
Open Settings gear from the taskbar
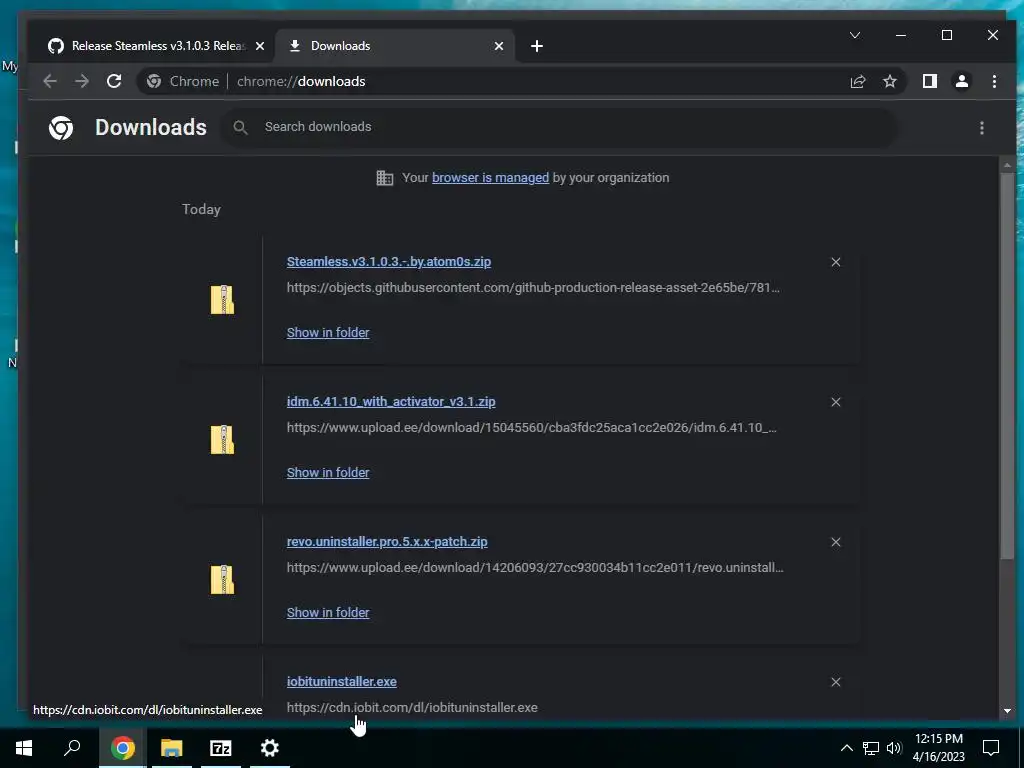click(x=270, y=748)
